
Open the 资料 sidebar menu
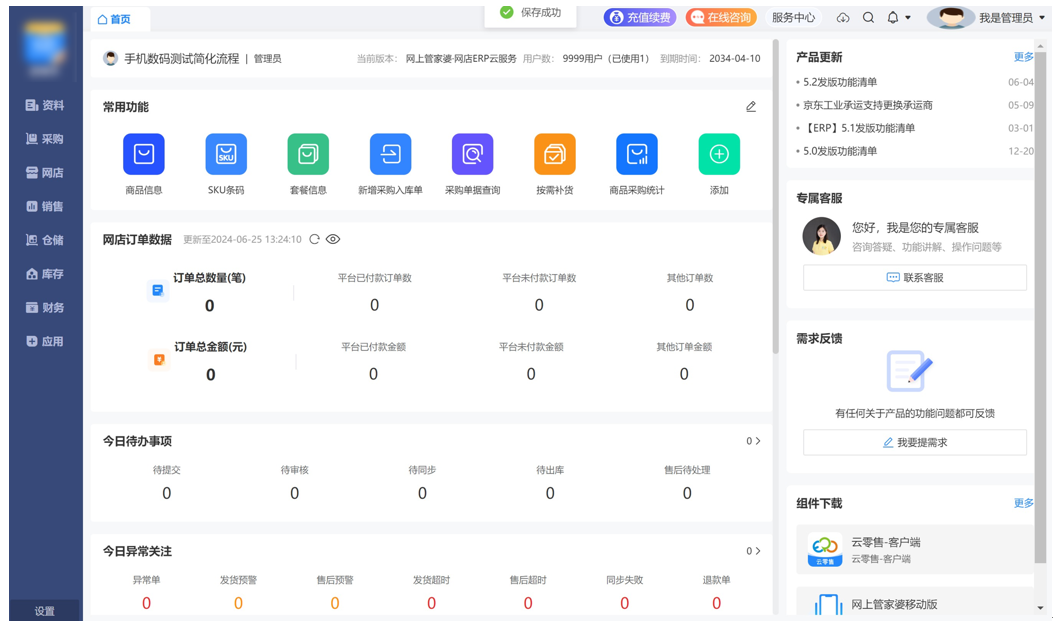[45, 105]
